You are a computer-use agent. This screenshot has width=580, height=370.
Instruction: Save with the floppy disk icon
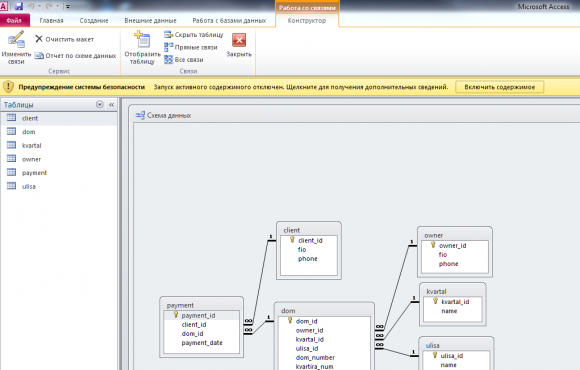coord(18,6)
